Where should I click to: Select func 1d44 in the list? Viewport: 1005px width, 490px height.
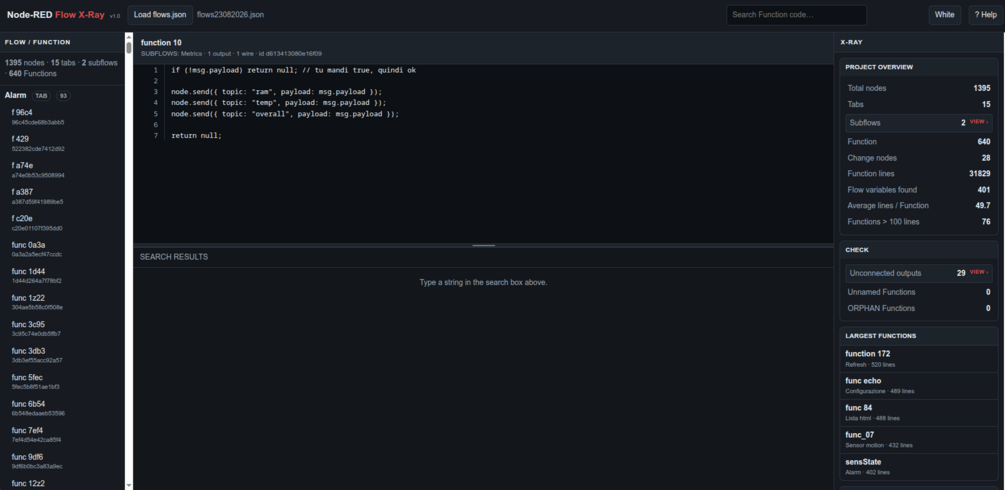pos(64,276)
